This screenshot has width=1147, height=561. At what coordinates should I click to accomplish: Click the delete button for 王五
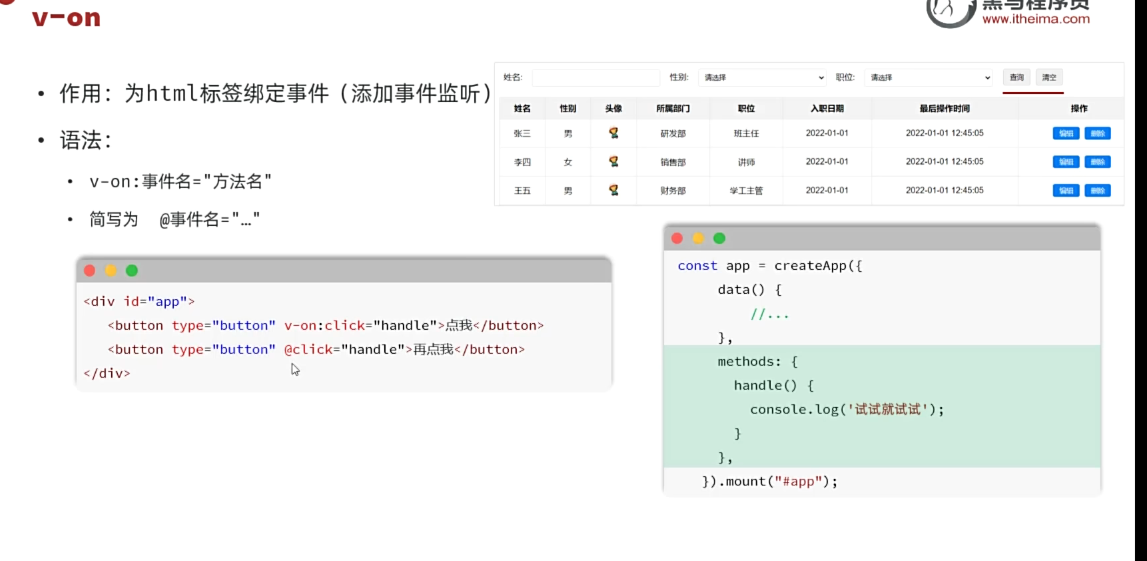pos(1097,191)
